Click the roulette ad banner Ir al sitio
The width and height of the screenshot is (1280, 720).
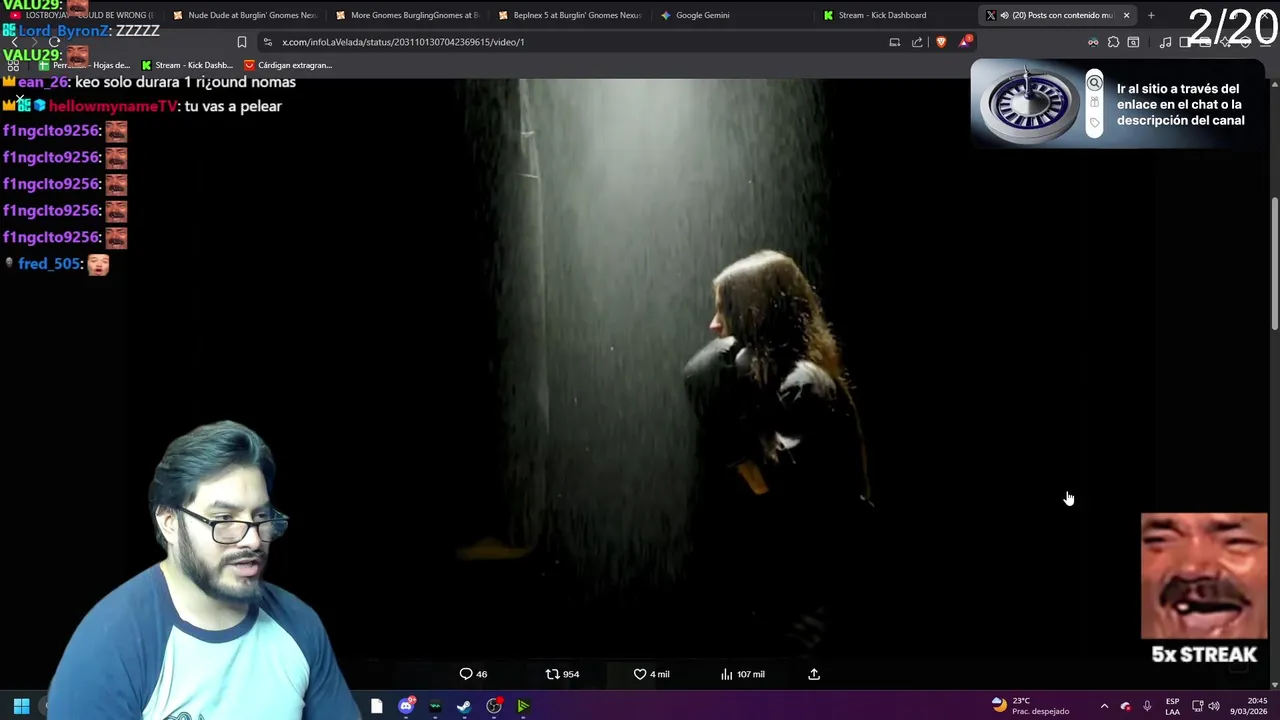[1118, 104]
